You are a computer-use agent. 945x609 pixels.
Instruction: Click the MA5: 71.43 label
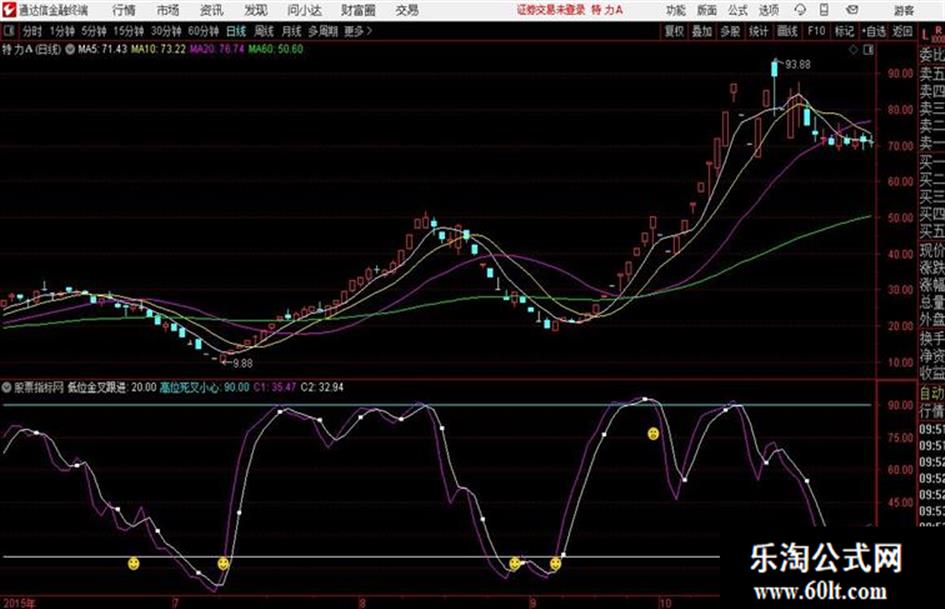point(102,49)
